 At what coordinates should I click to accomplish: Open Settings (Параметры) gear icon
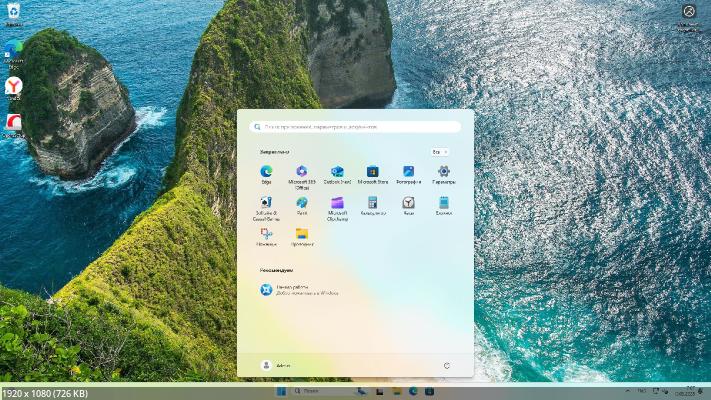[x=443, y=174]
